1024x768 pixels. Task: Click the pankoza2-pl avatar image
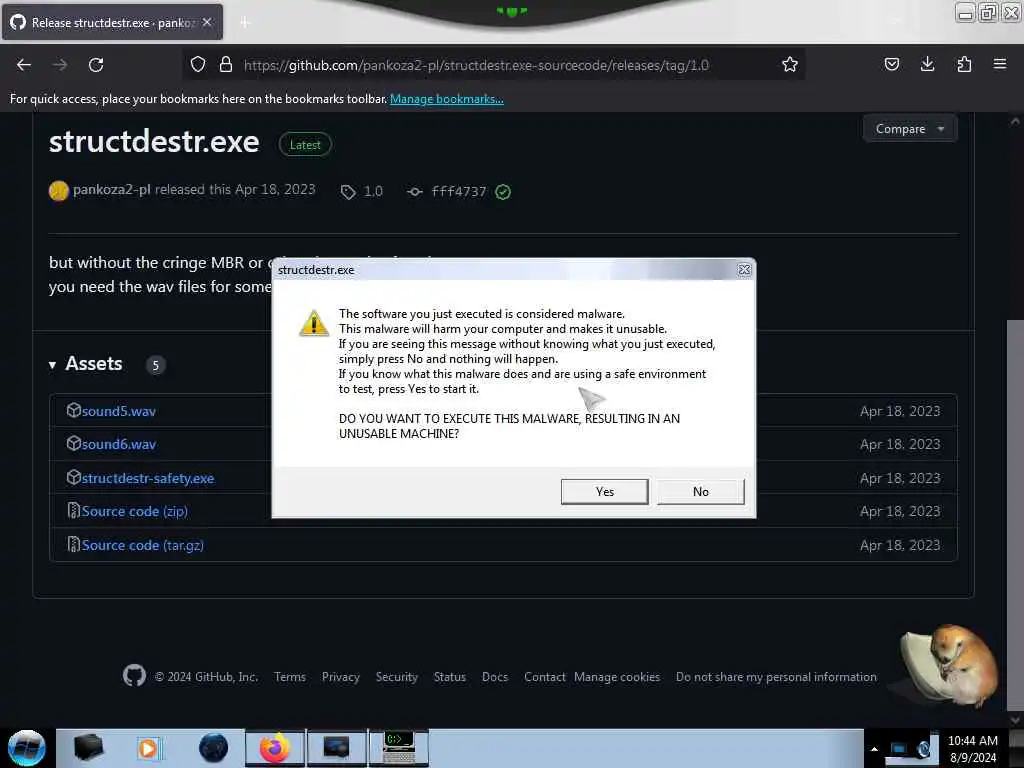point(58,191)
